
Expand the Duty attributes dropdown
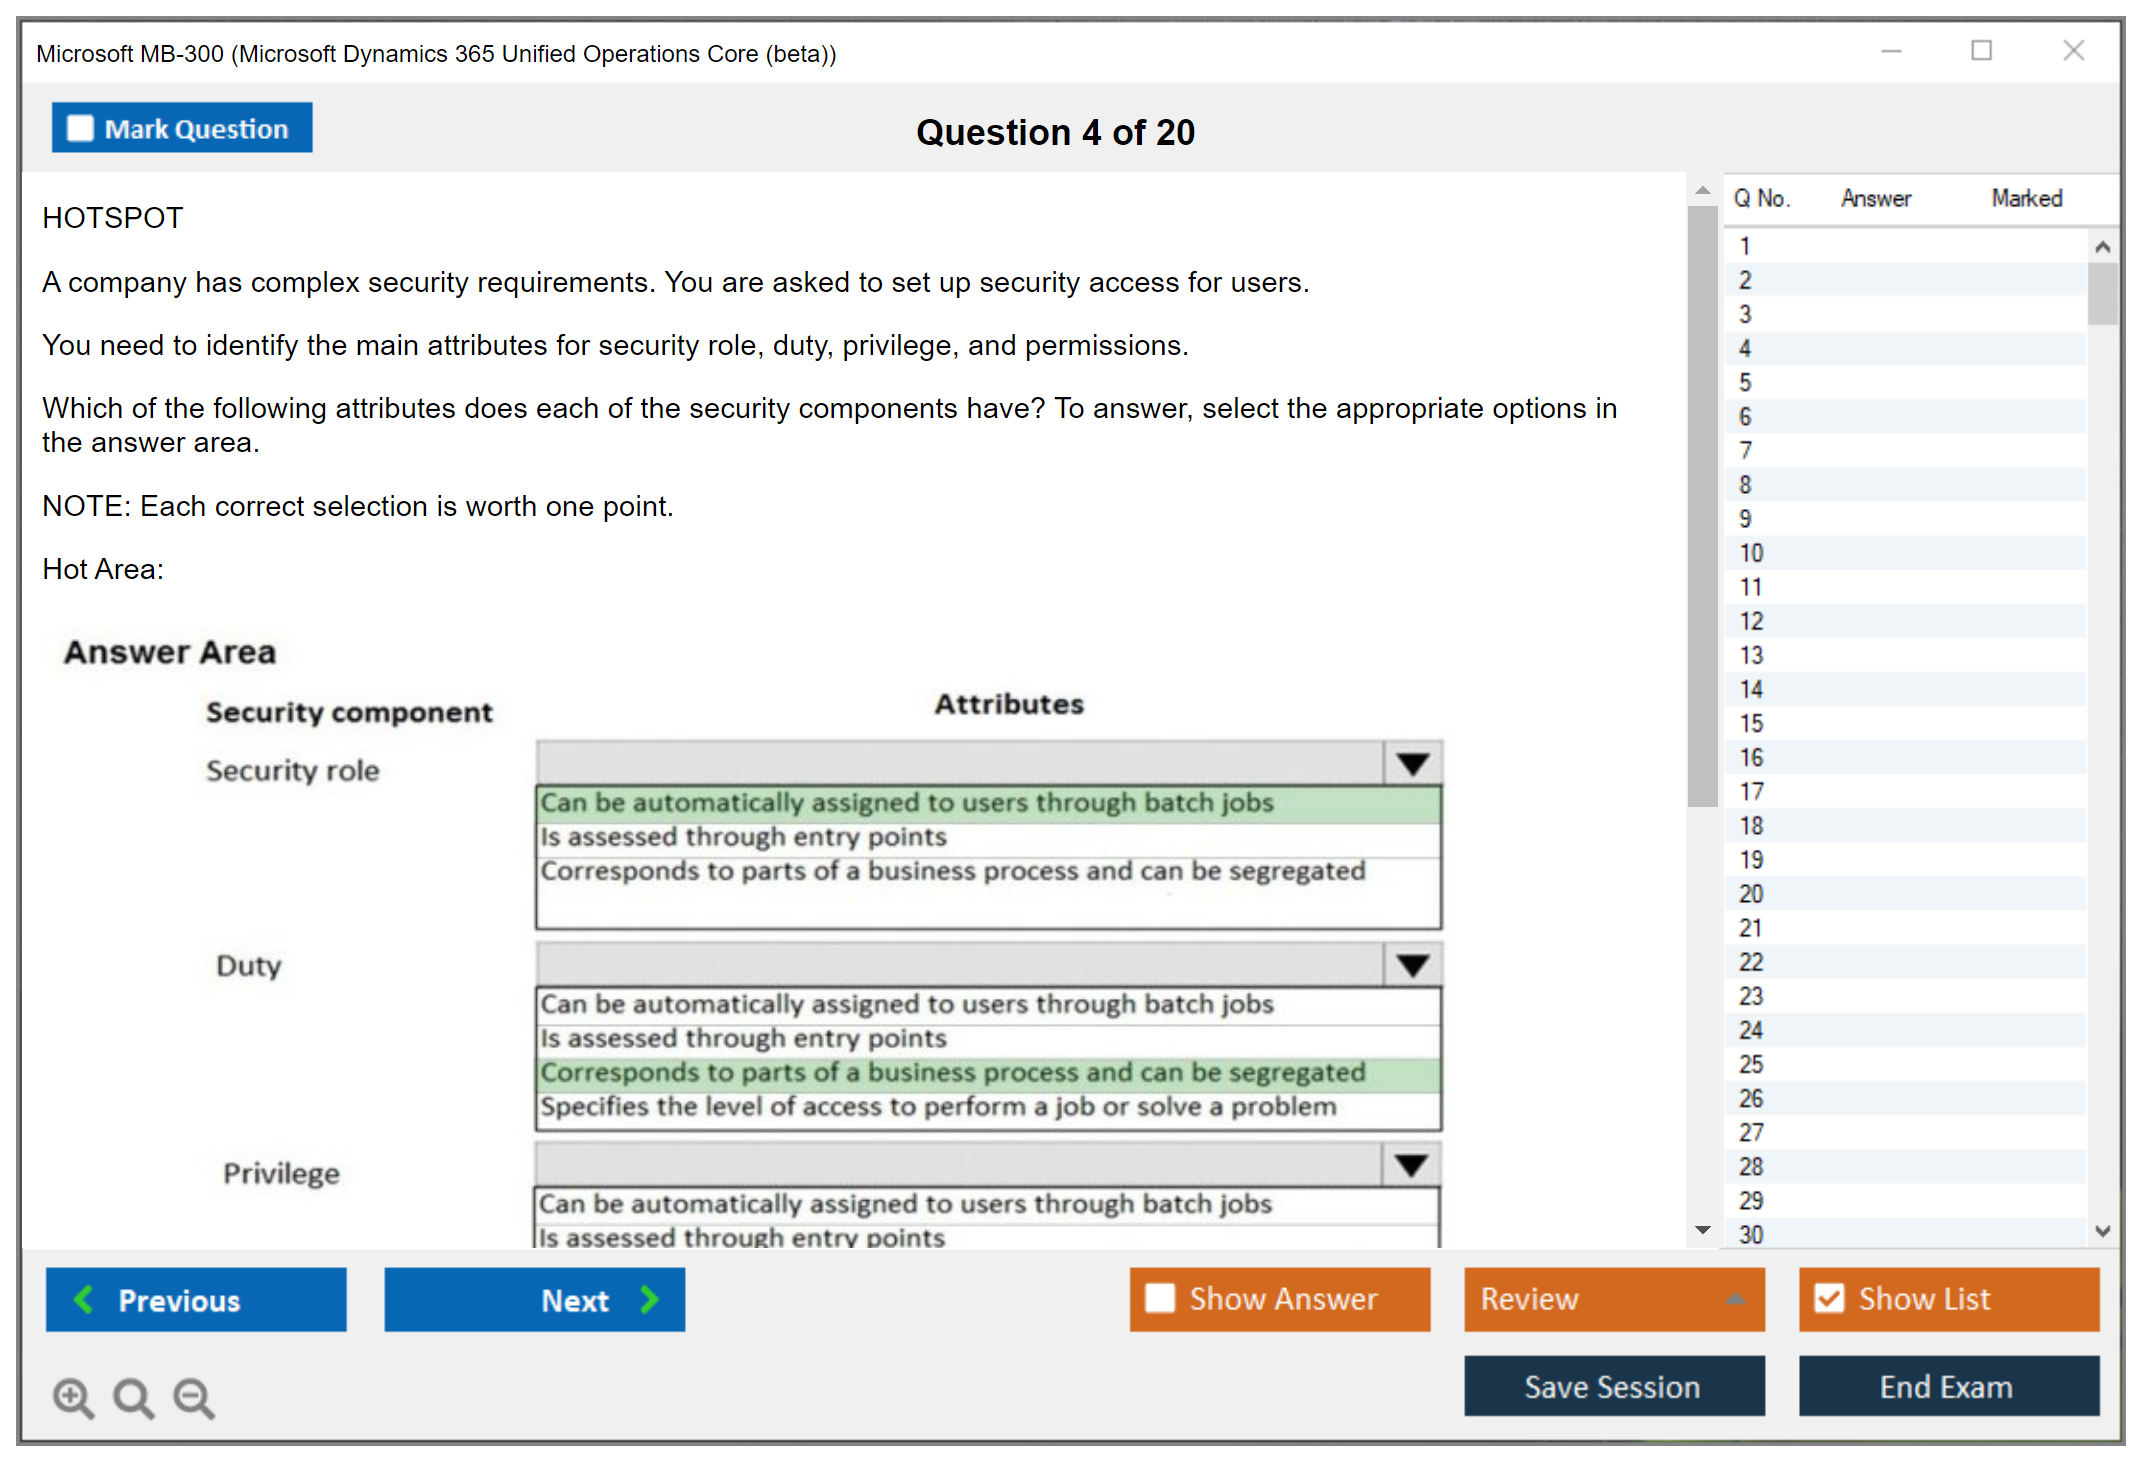click(1412, 966)
